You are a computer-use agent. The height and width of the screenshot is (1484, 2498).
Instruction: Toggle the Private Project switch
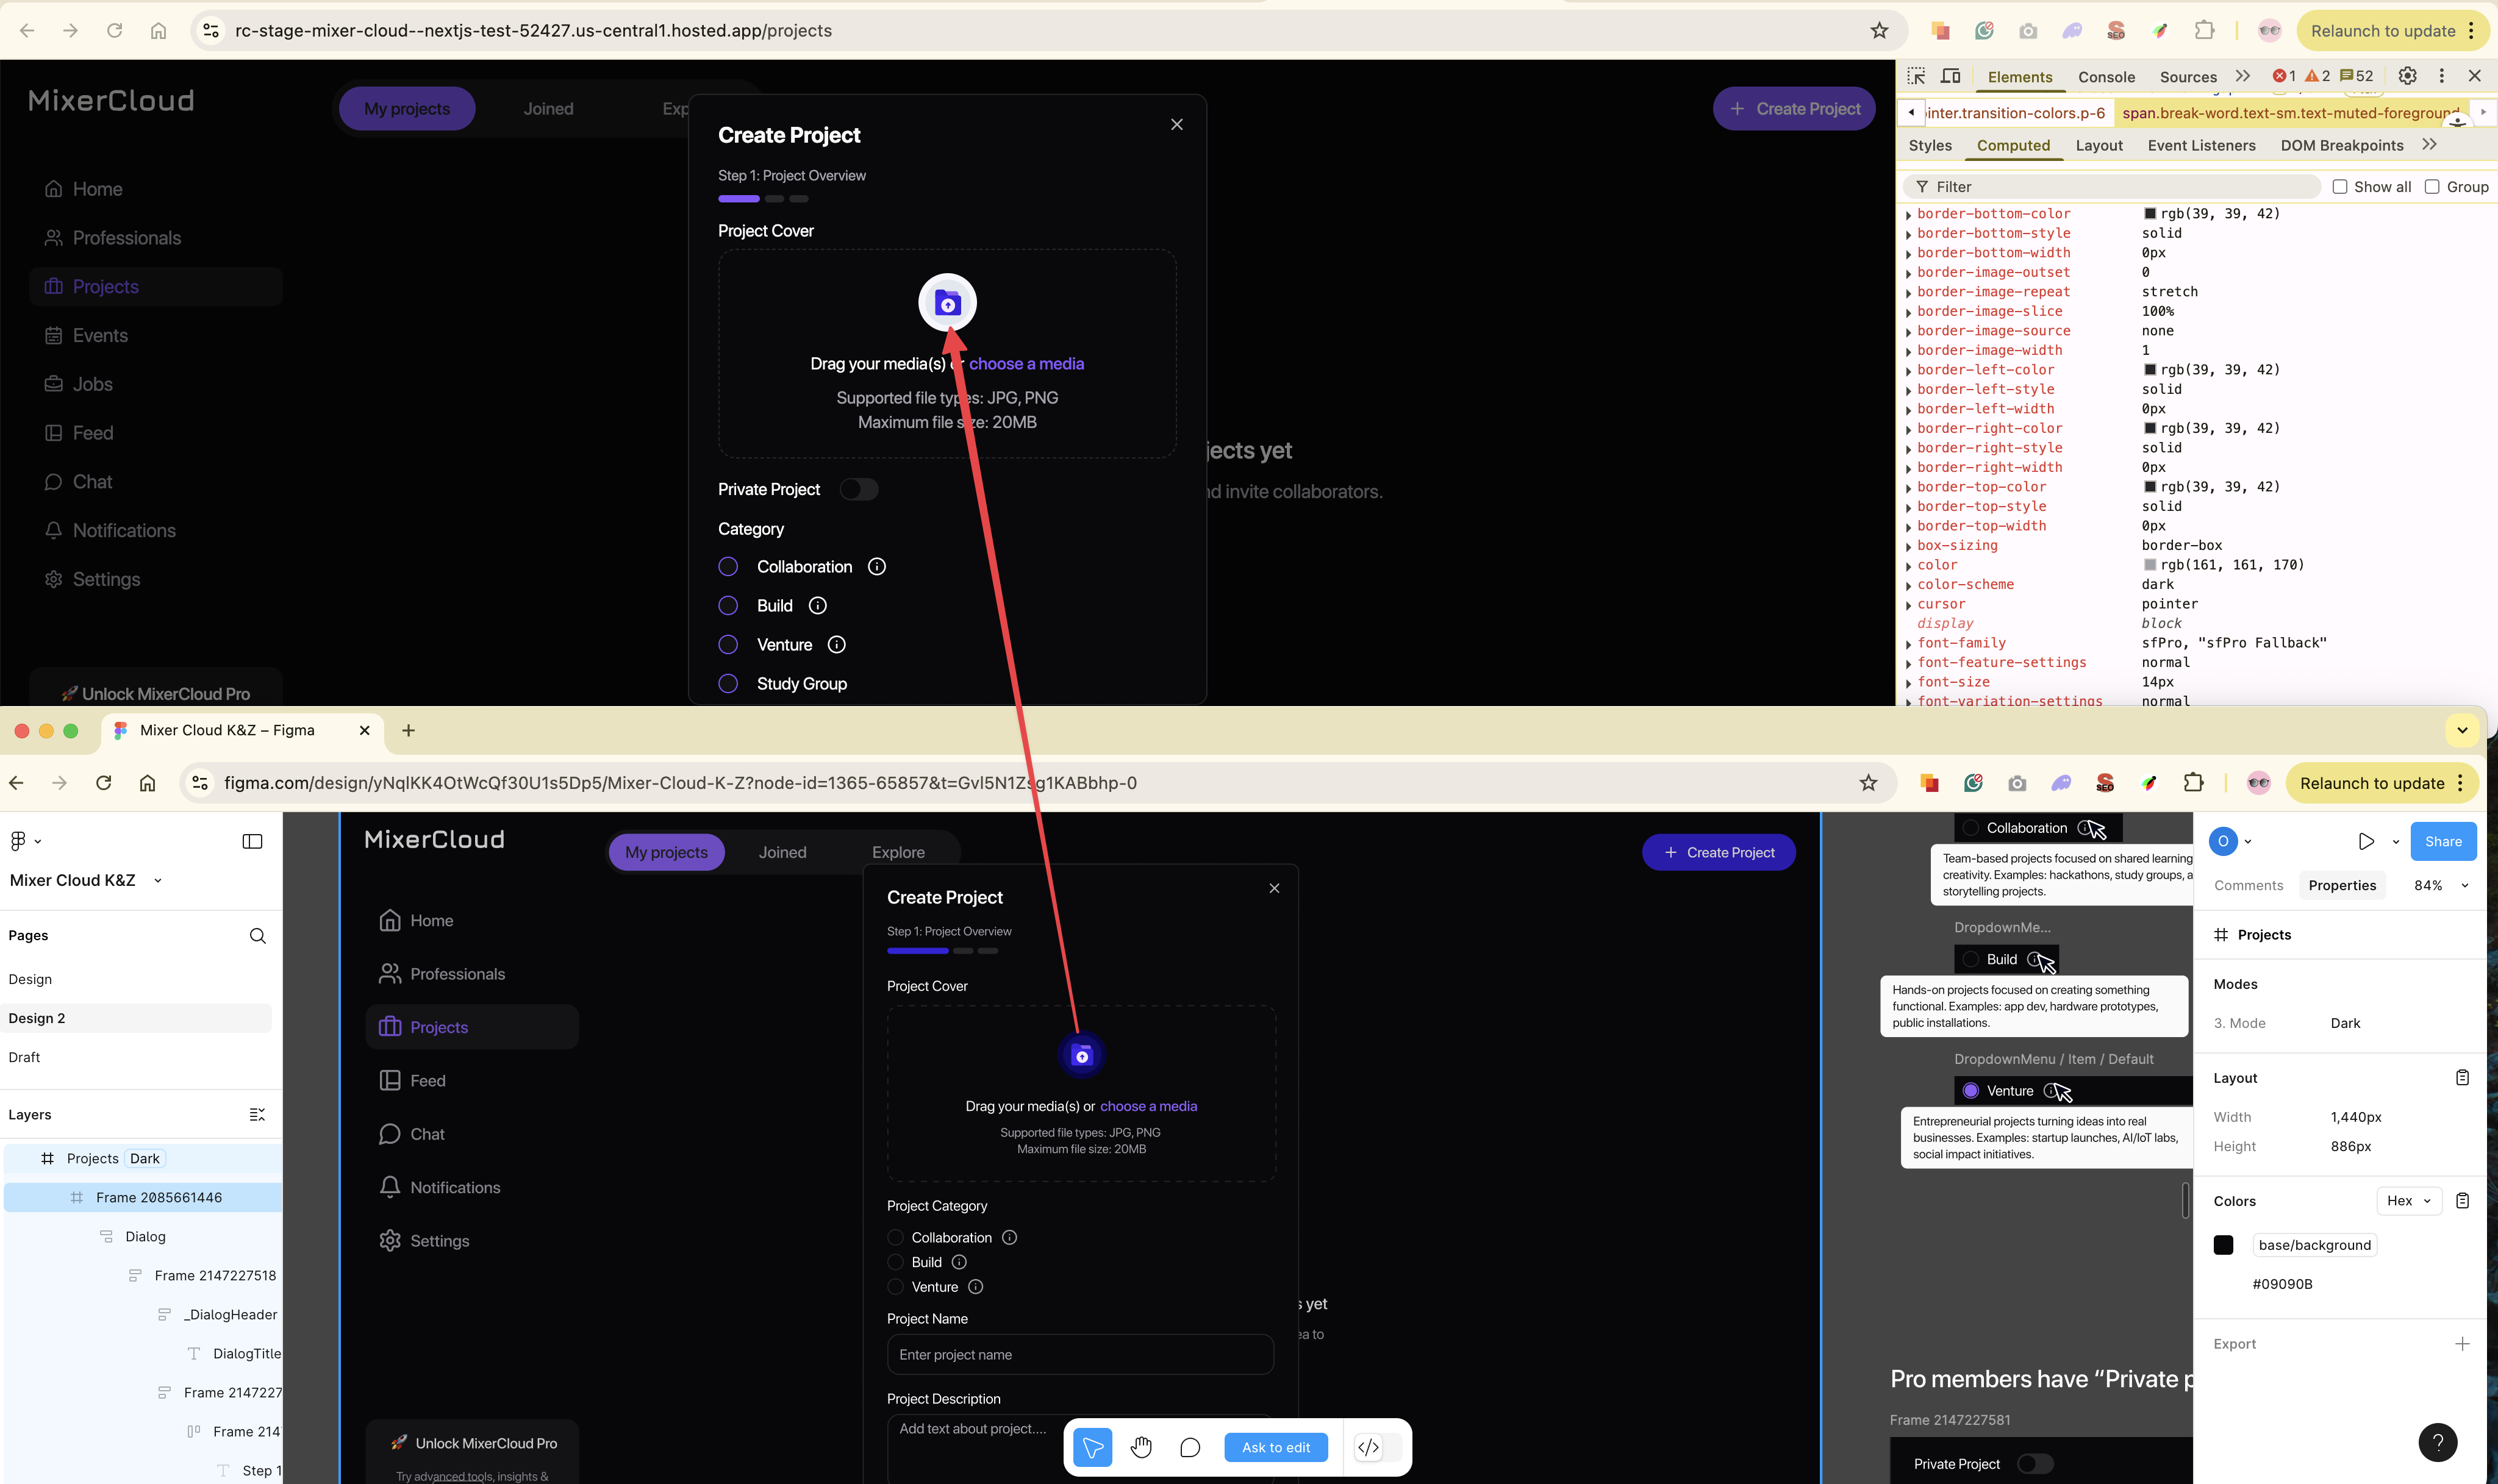[x=858, y=489]
